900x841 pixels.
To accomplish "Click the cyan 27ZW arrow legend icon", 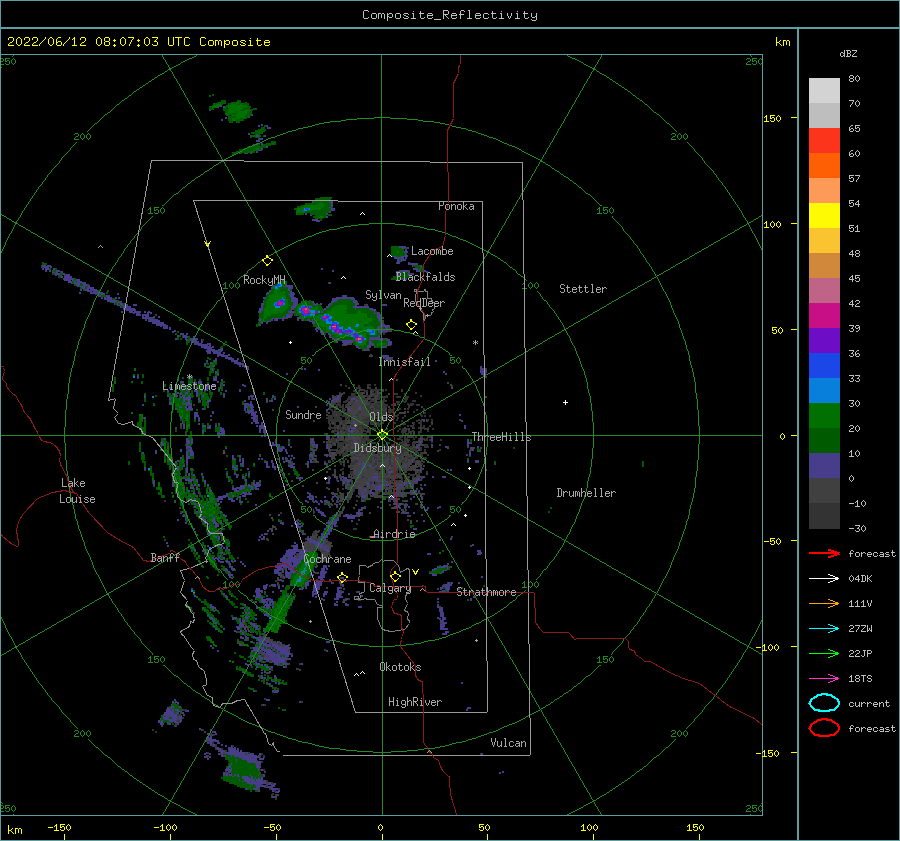I will pyautogui.click(x=824, y=629).
